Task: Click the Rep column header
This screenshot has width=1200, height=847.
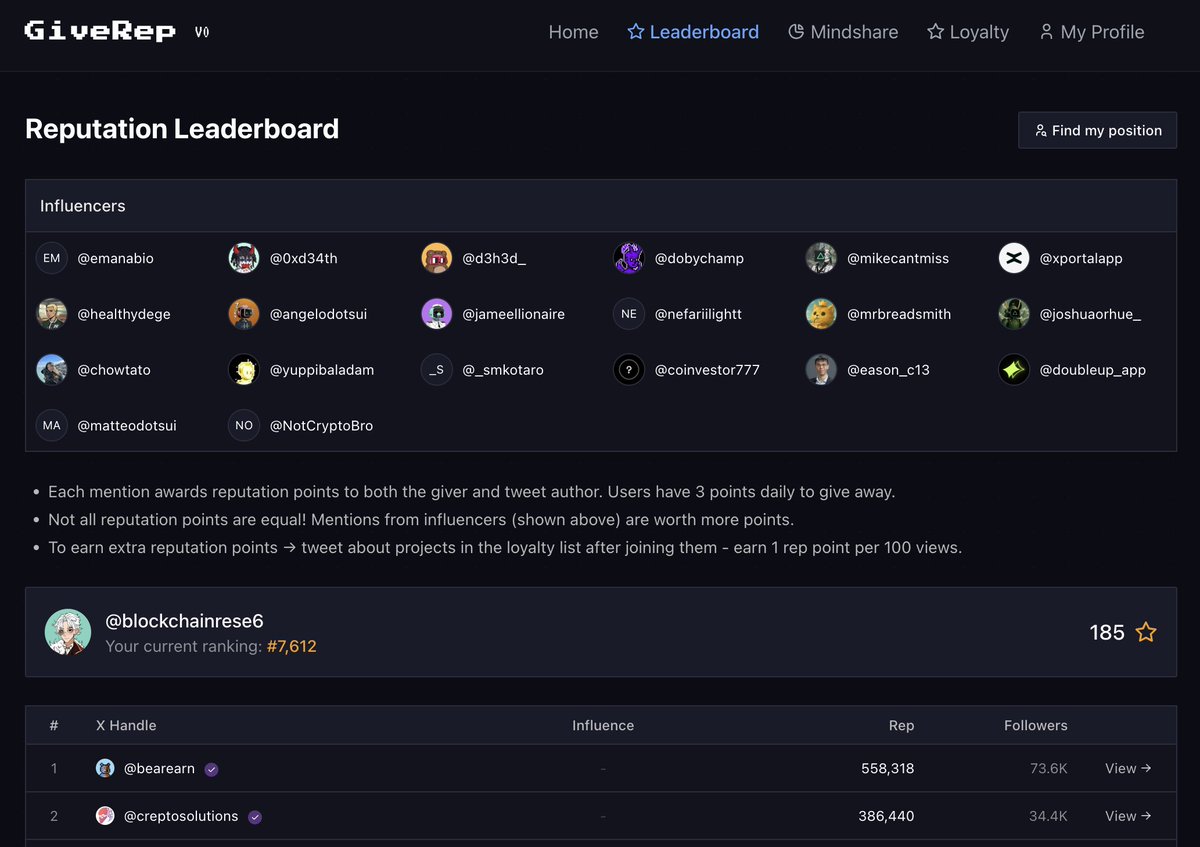Action: 901,725
